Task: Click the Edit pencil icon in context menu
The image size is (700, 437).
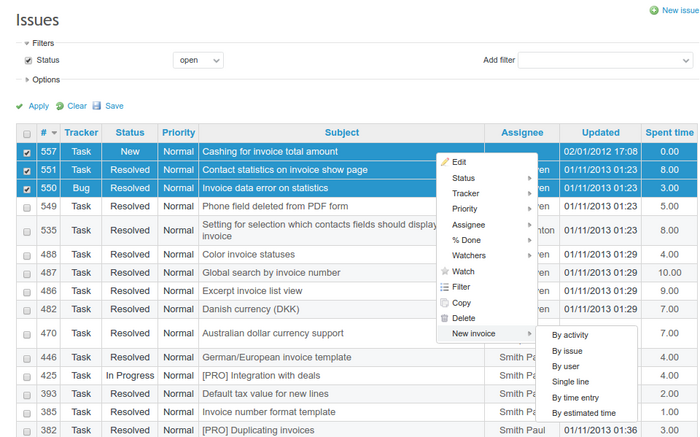Action: pyautogui.click(x=445, y=162)
